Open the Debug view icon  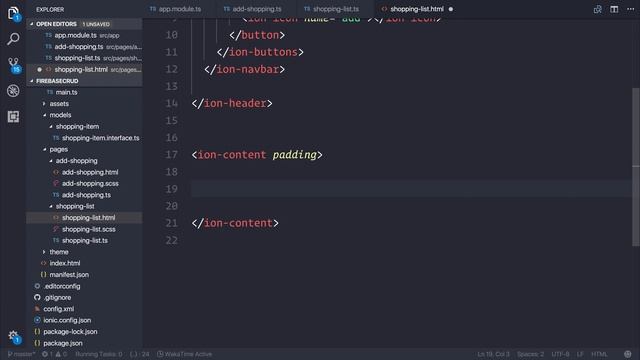(13, 91)
